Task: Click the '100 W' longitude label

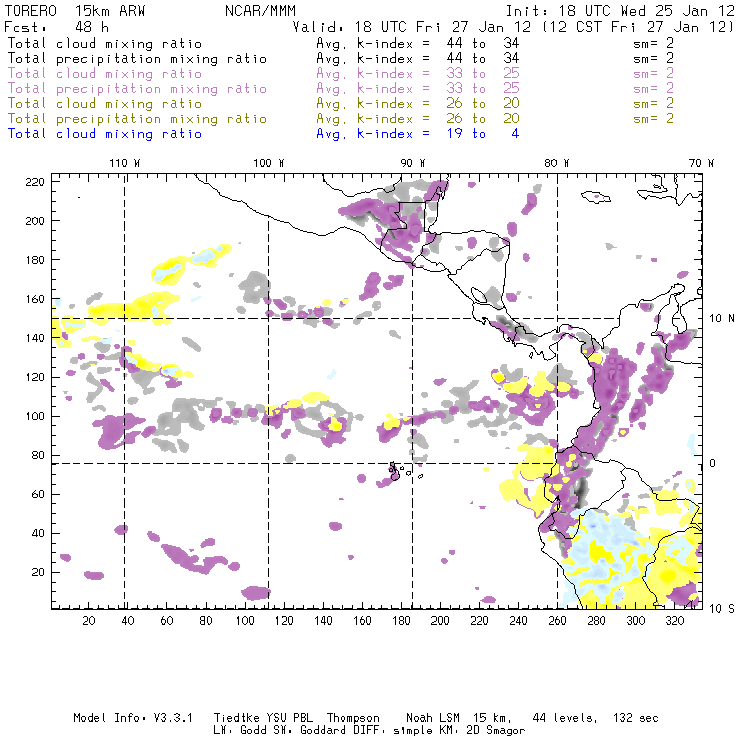Action: (269, 163)
